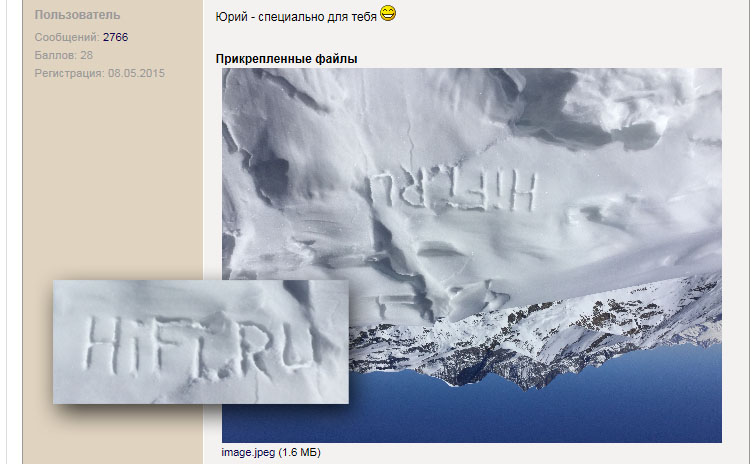Click the grinning smiley emoticon in post
This screenshot has width=755, height=464.
pos(388,13)
